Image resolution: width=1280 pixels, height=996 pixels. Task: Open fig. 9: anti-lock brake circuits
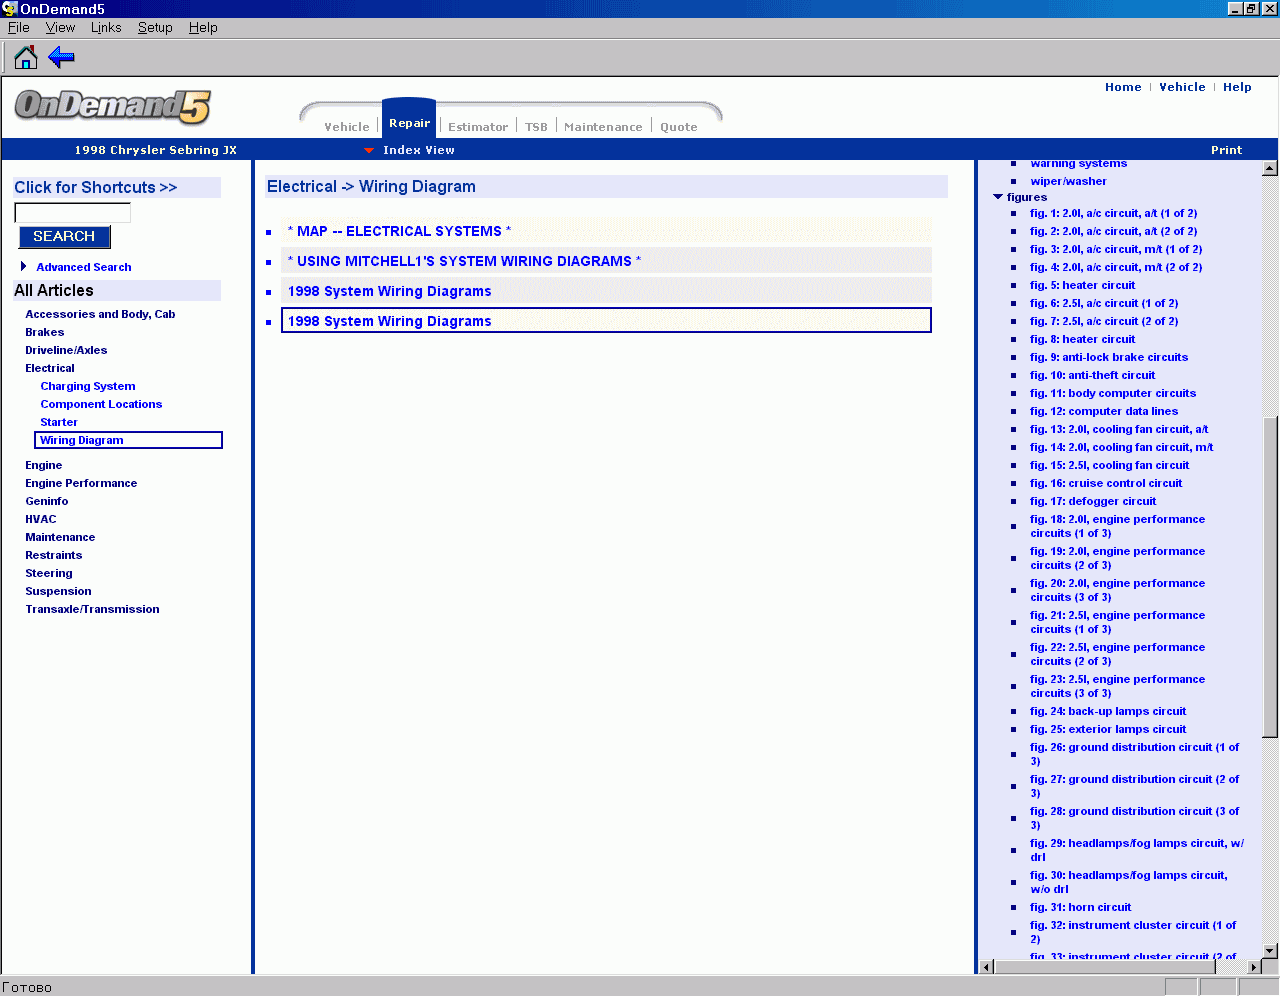coord(1109,357)
